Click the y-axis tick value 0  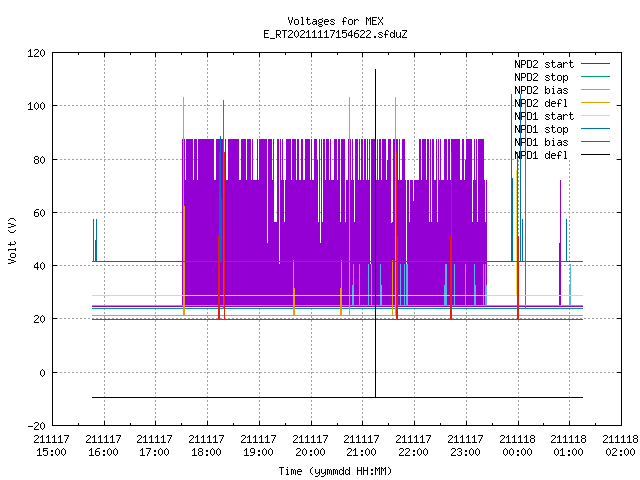point(42,373)
